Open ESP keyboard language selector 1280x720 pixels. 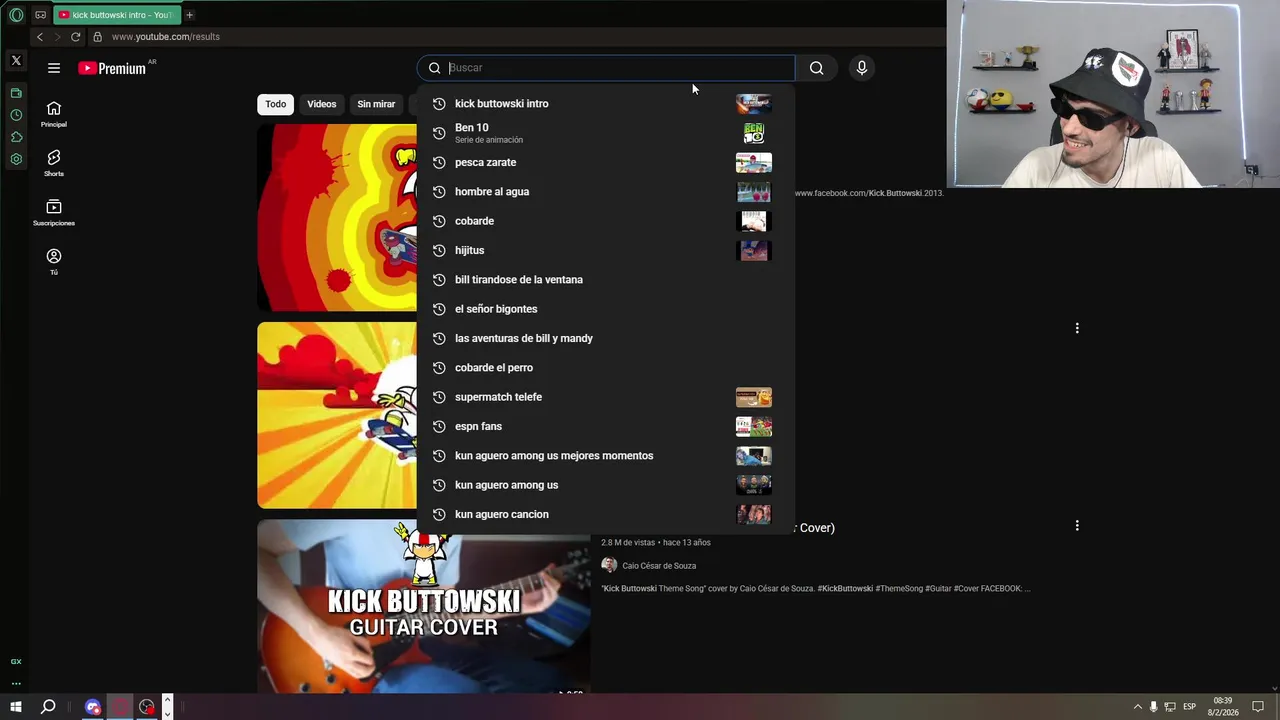point(1189,707)
